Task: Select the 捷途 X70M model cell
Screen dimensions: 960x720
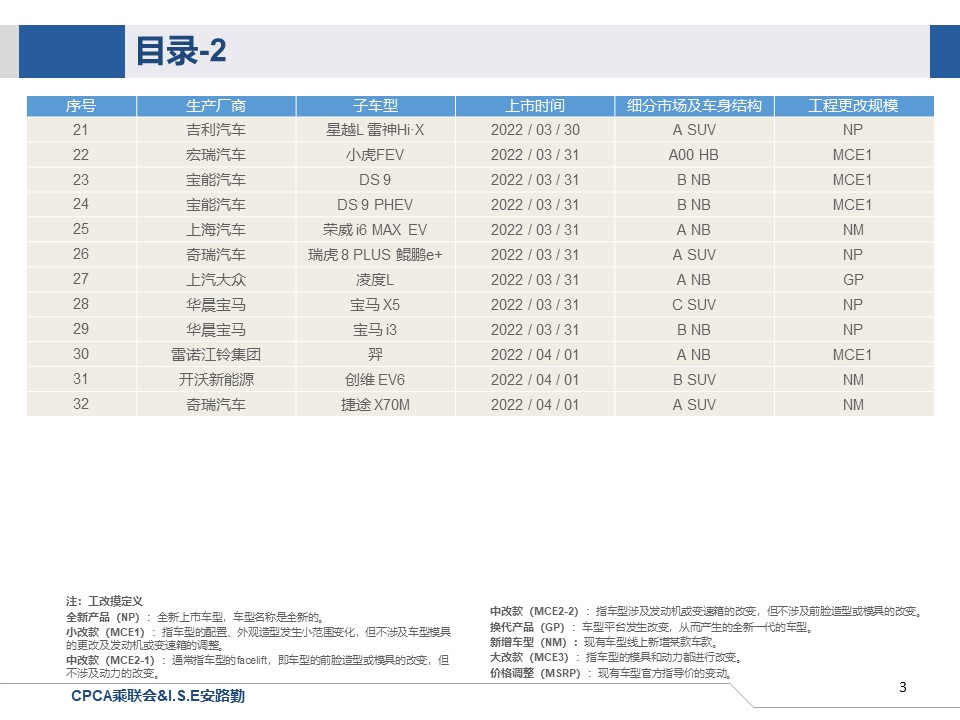Action: point(375,405)
